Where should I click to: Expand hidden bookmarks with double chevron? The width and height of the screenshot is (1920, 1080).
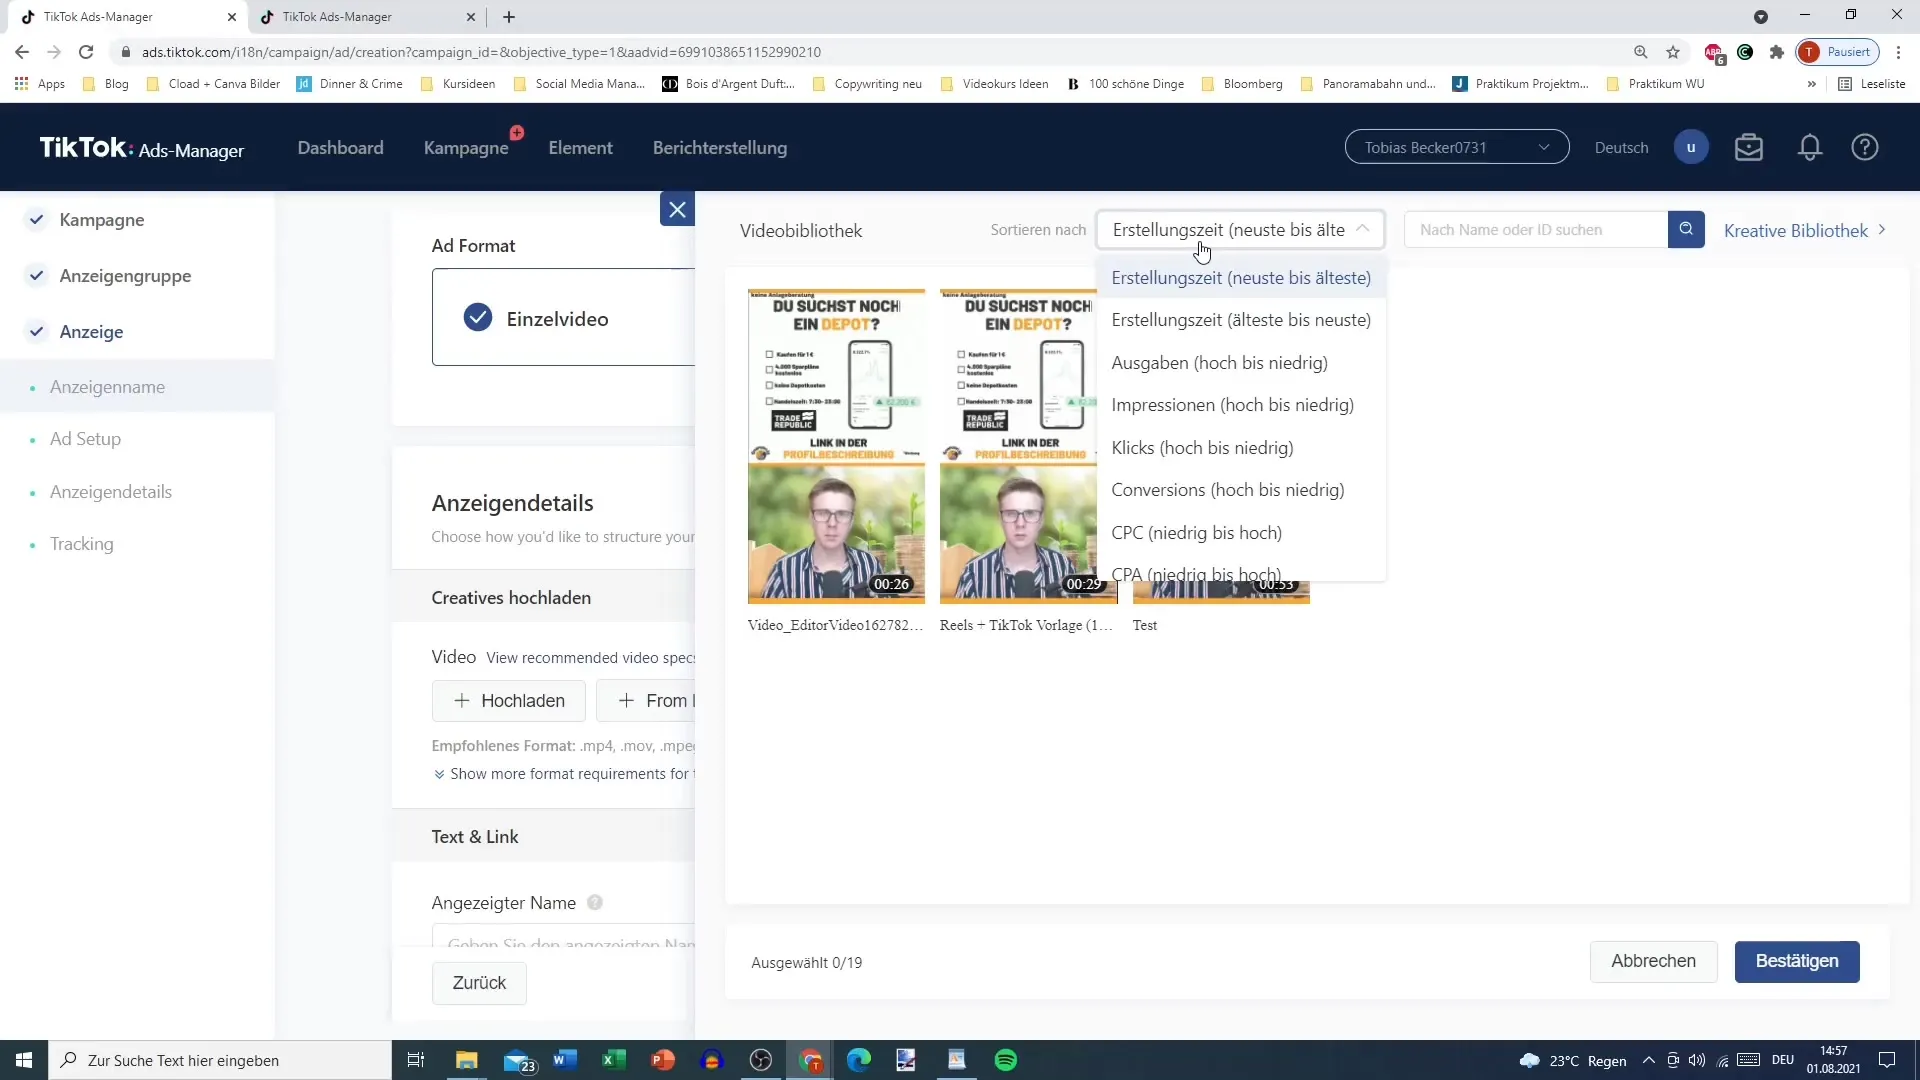point(1811,84)
